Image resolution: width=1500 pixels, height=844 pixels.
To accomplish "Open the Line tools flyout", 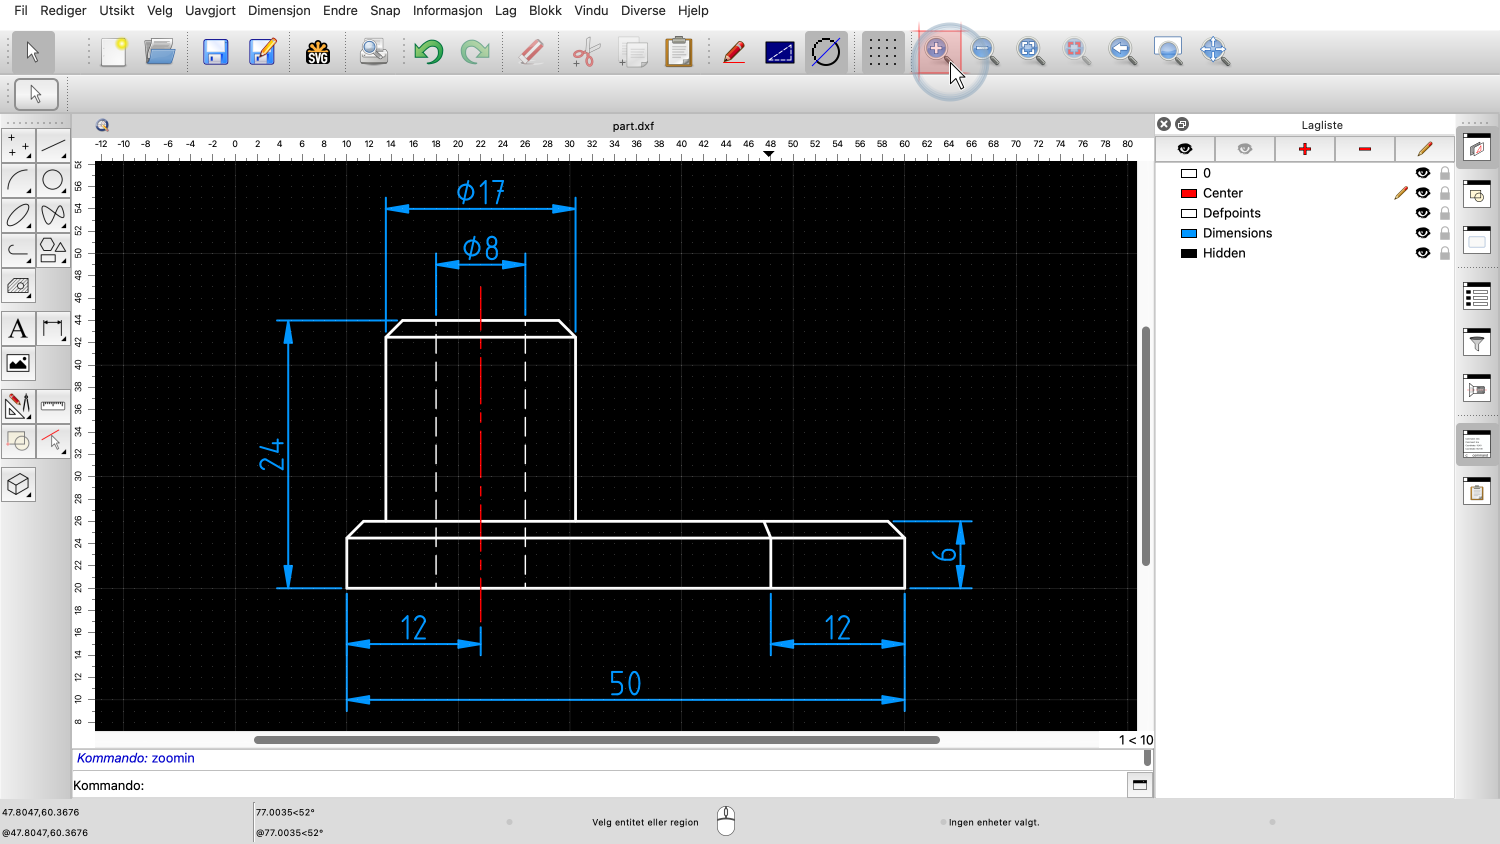I will click(x=53, y=147).
